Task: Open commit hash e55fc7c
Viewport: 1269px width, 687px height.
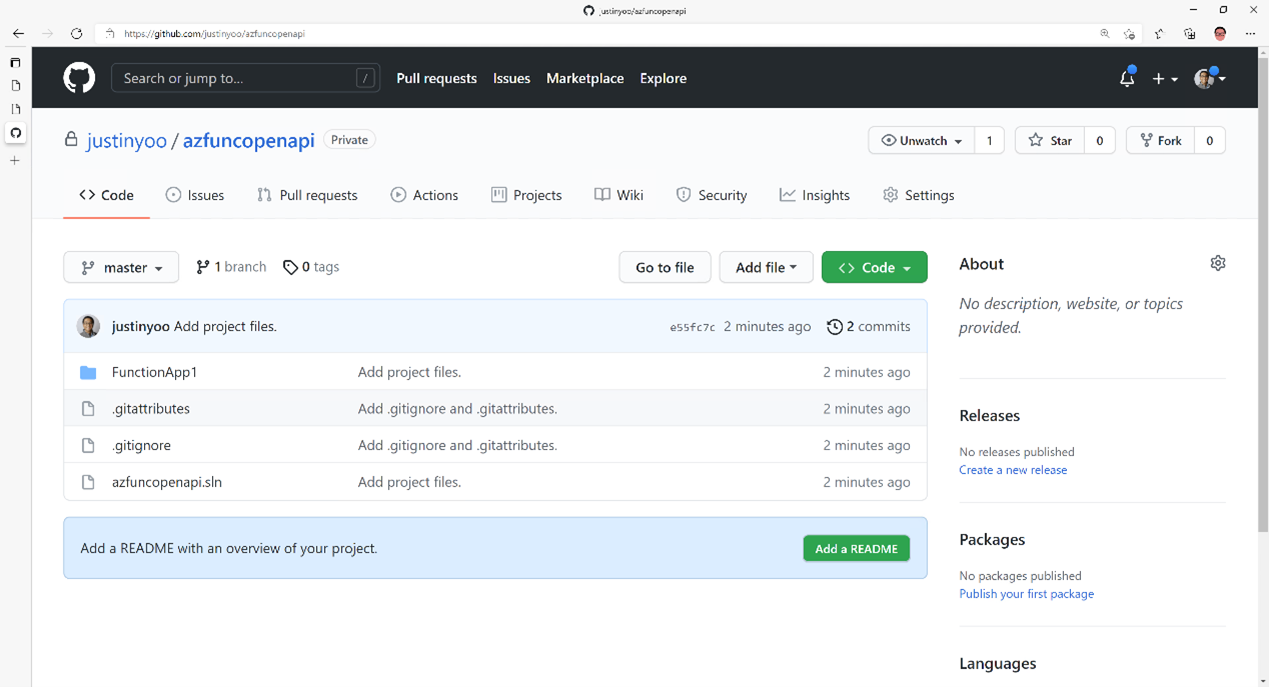Action: 692,327
